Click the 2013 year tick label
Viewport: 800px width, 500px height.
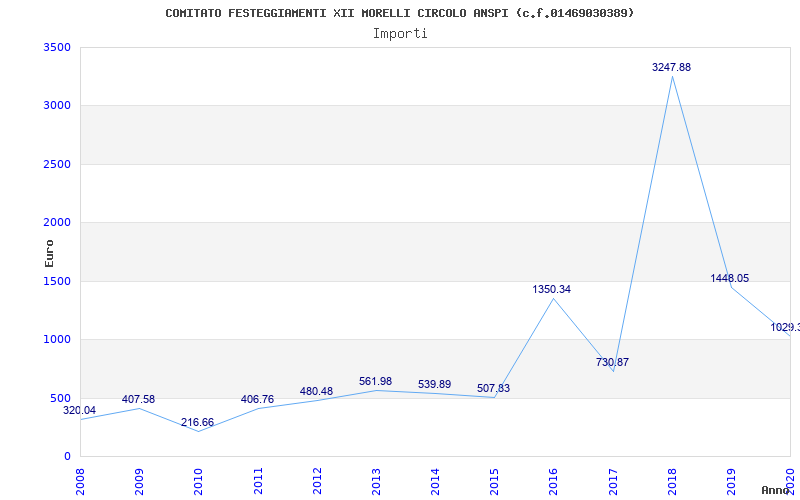376,481
